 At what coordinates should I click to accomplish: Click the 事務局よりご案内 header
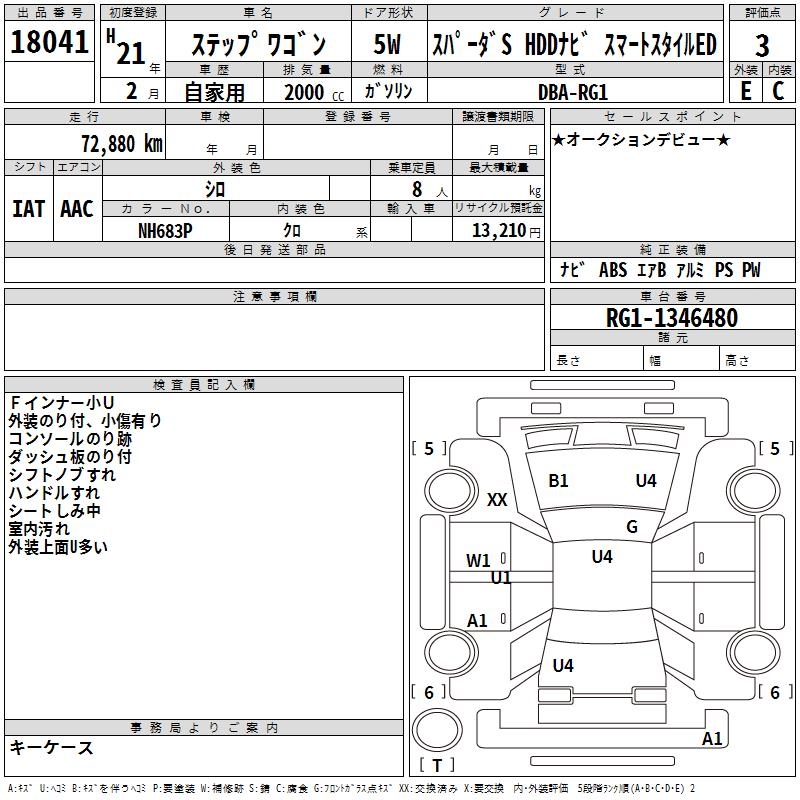tap(204, 728)
